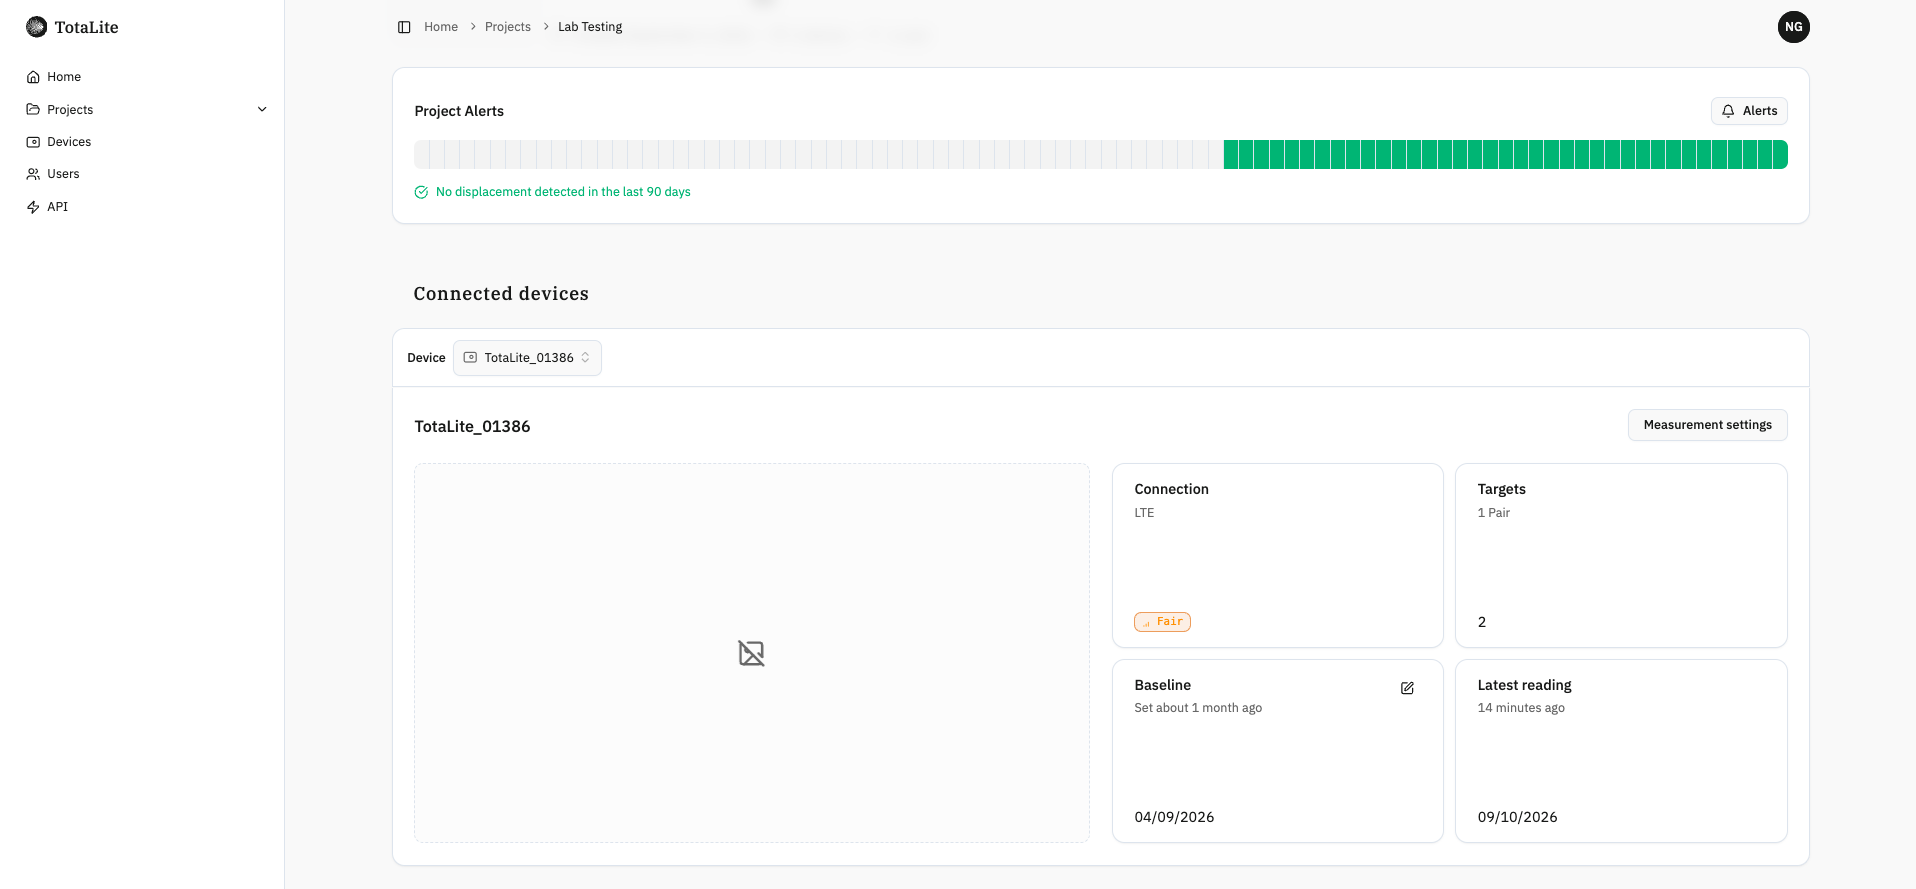The image size is (1916, 889).
Task: Click the Projects breadcrumb link
Action: coord(508,27)
